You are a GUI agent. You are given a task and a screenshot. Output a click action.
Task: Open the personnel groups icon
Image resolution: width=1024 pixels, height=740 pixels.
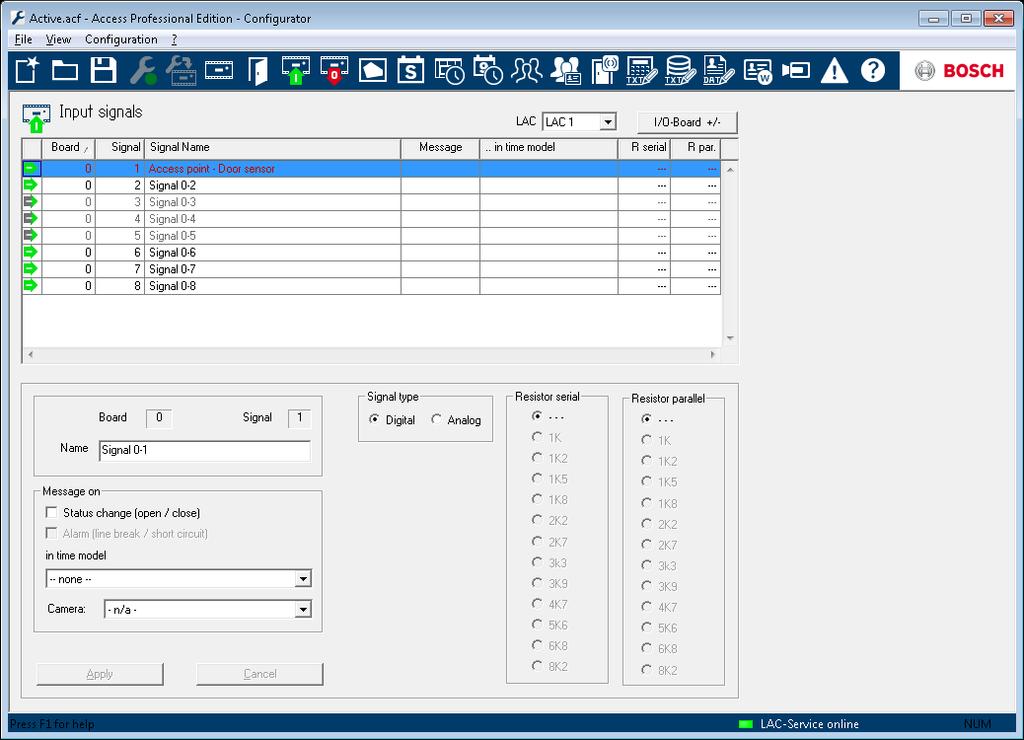(526, 70)
